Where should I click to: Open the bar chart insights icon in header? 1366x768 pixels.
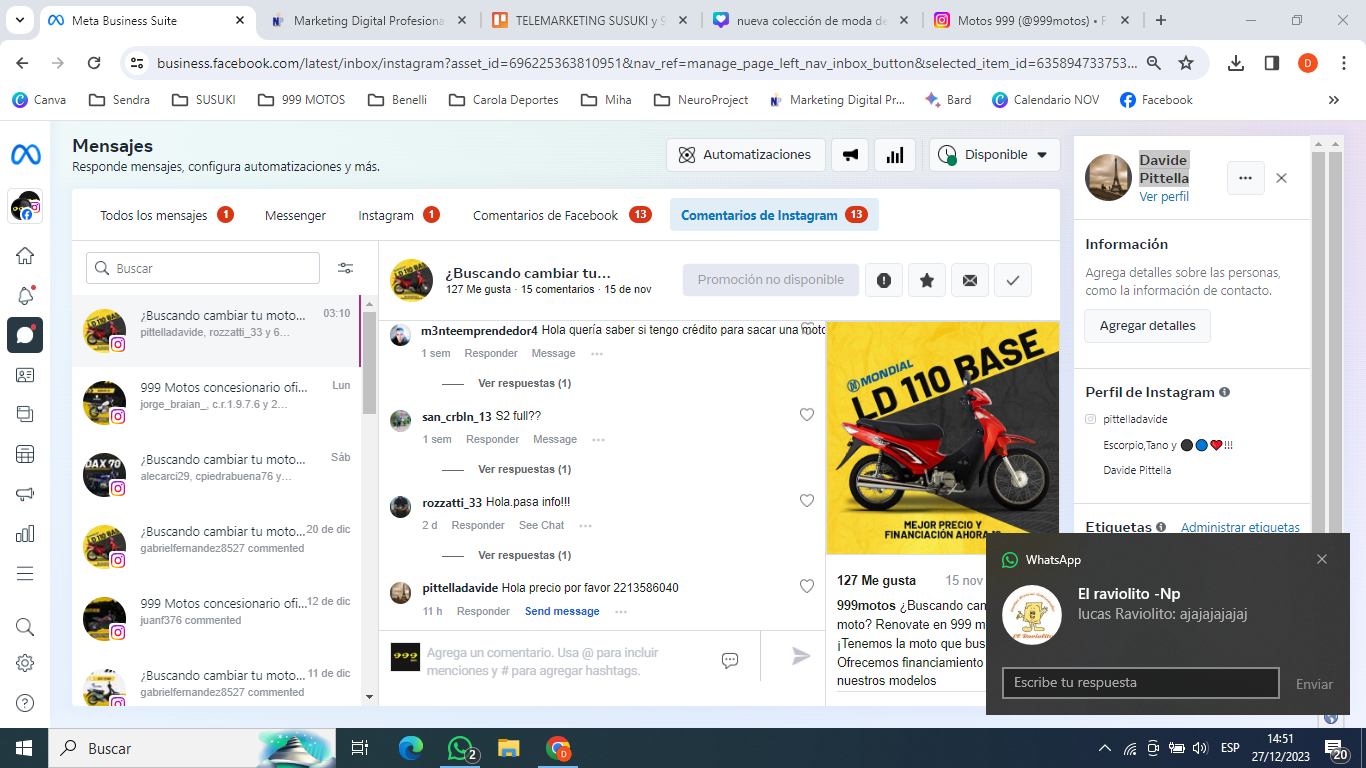tap(895, 155)
